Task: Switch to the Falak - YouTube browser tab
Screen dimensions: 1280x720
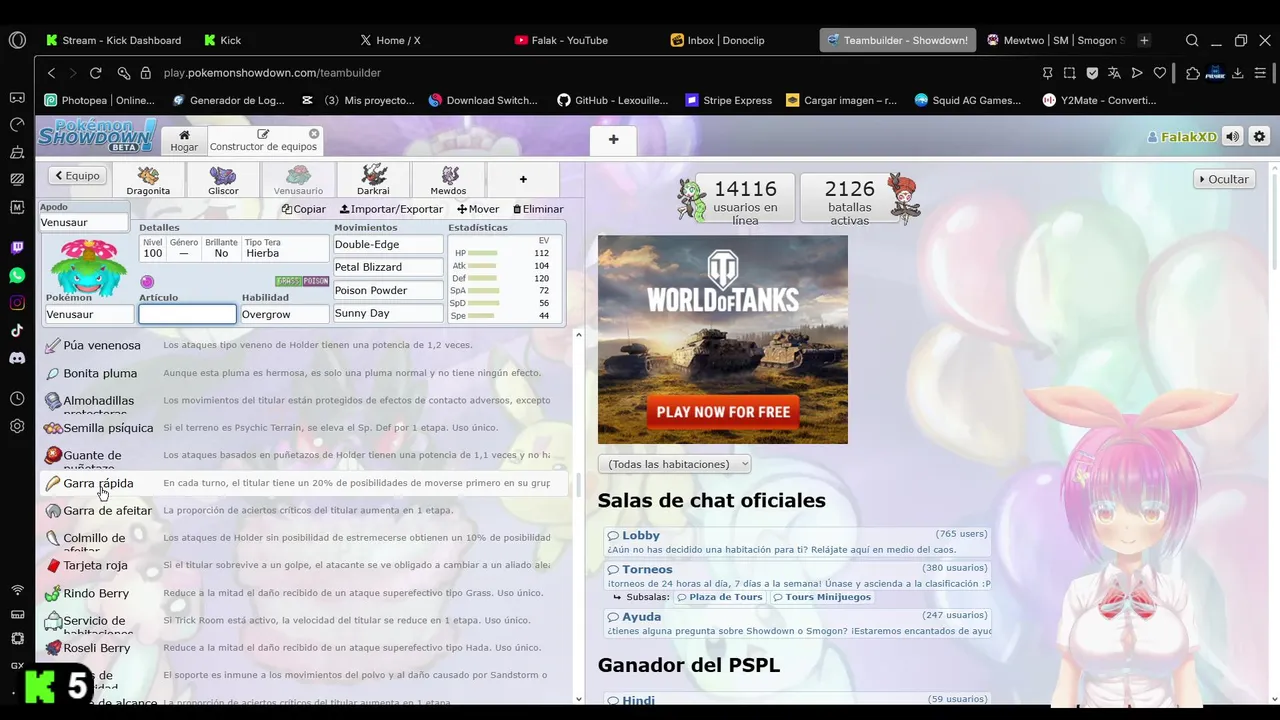Action: [561, 40]
